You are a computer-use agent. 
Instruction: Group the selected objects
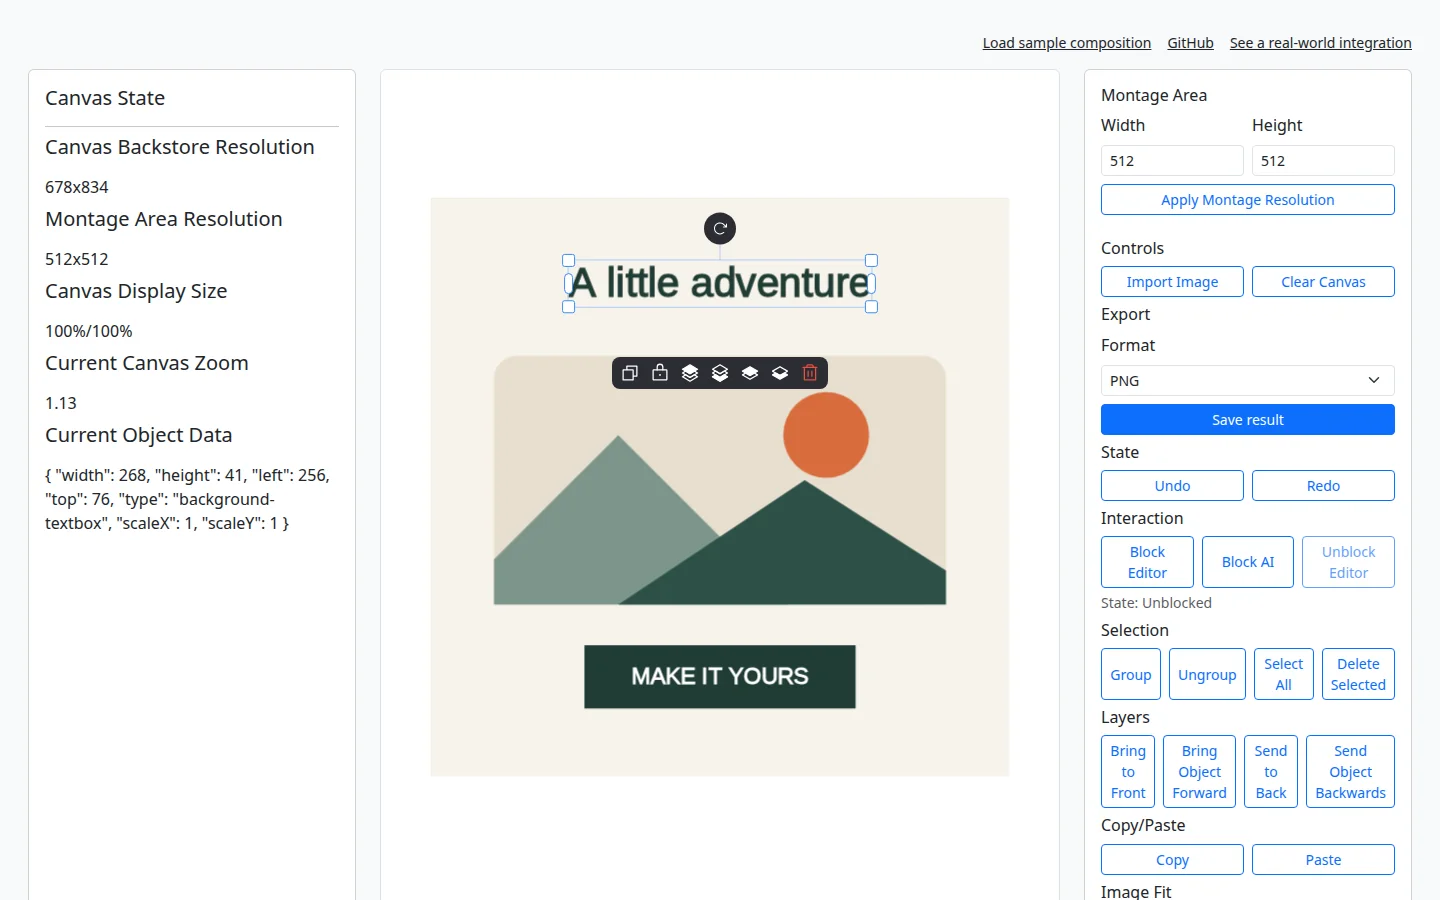pos(1131,675)
